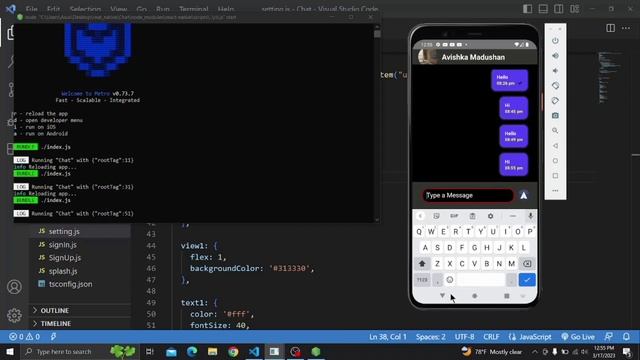The width and height of the screenshot is (640, 360).
Task: Open the View menu
Action: click(118, 9)
